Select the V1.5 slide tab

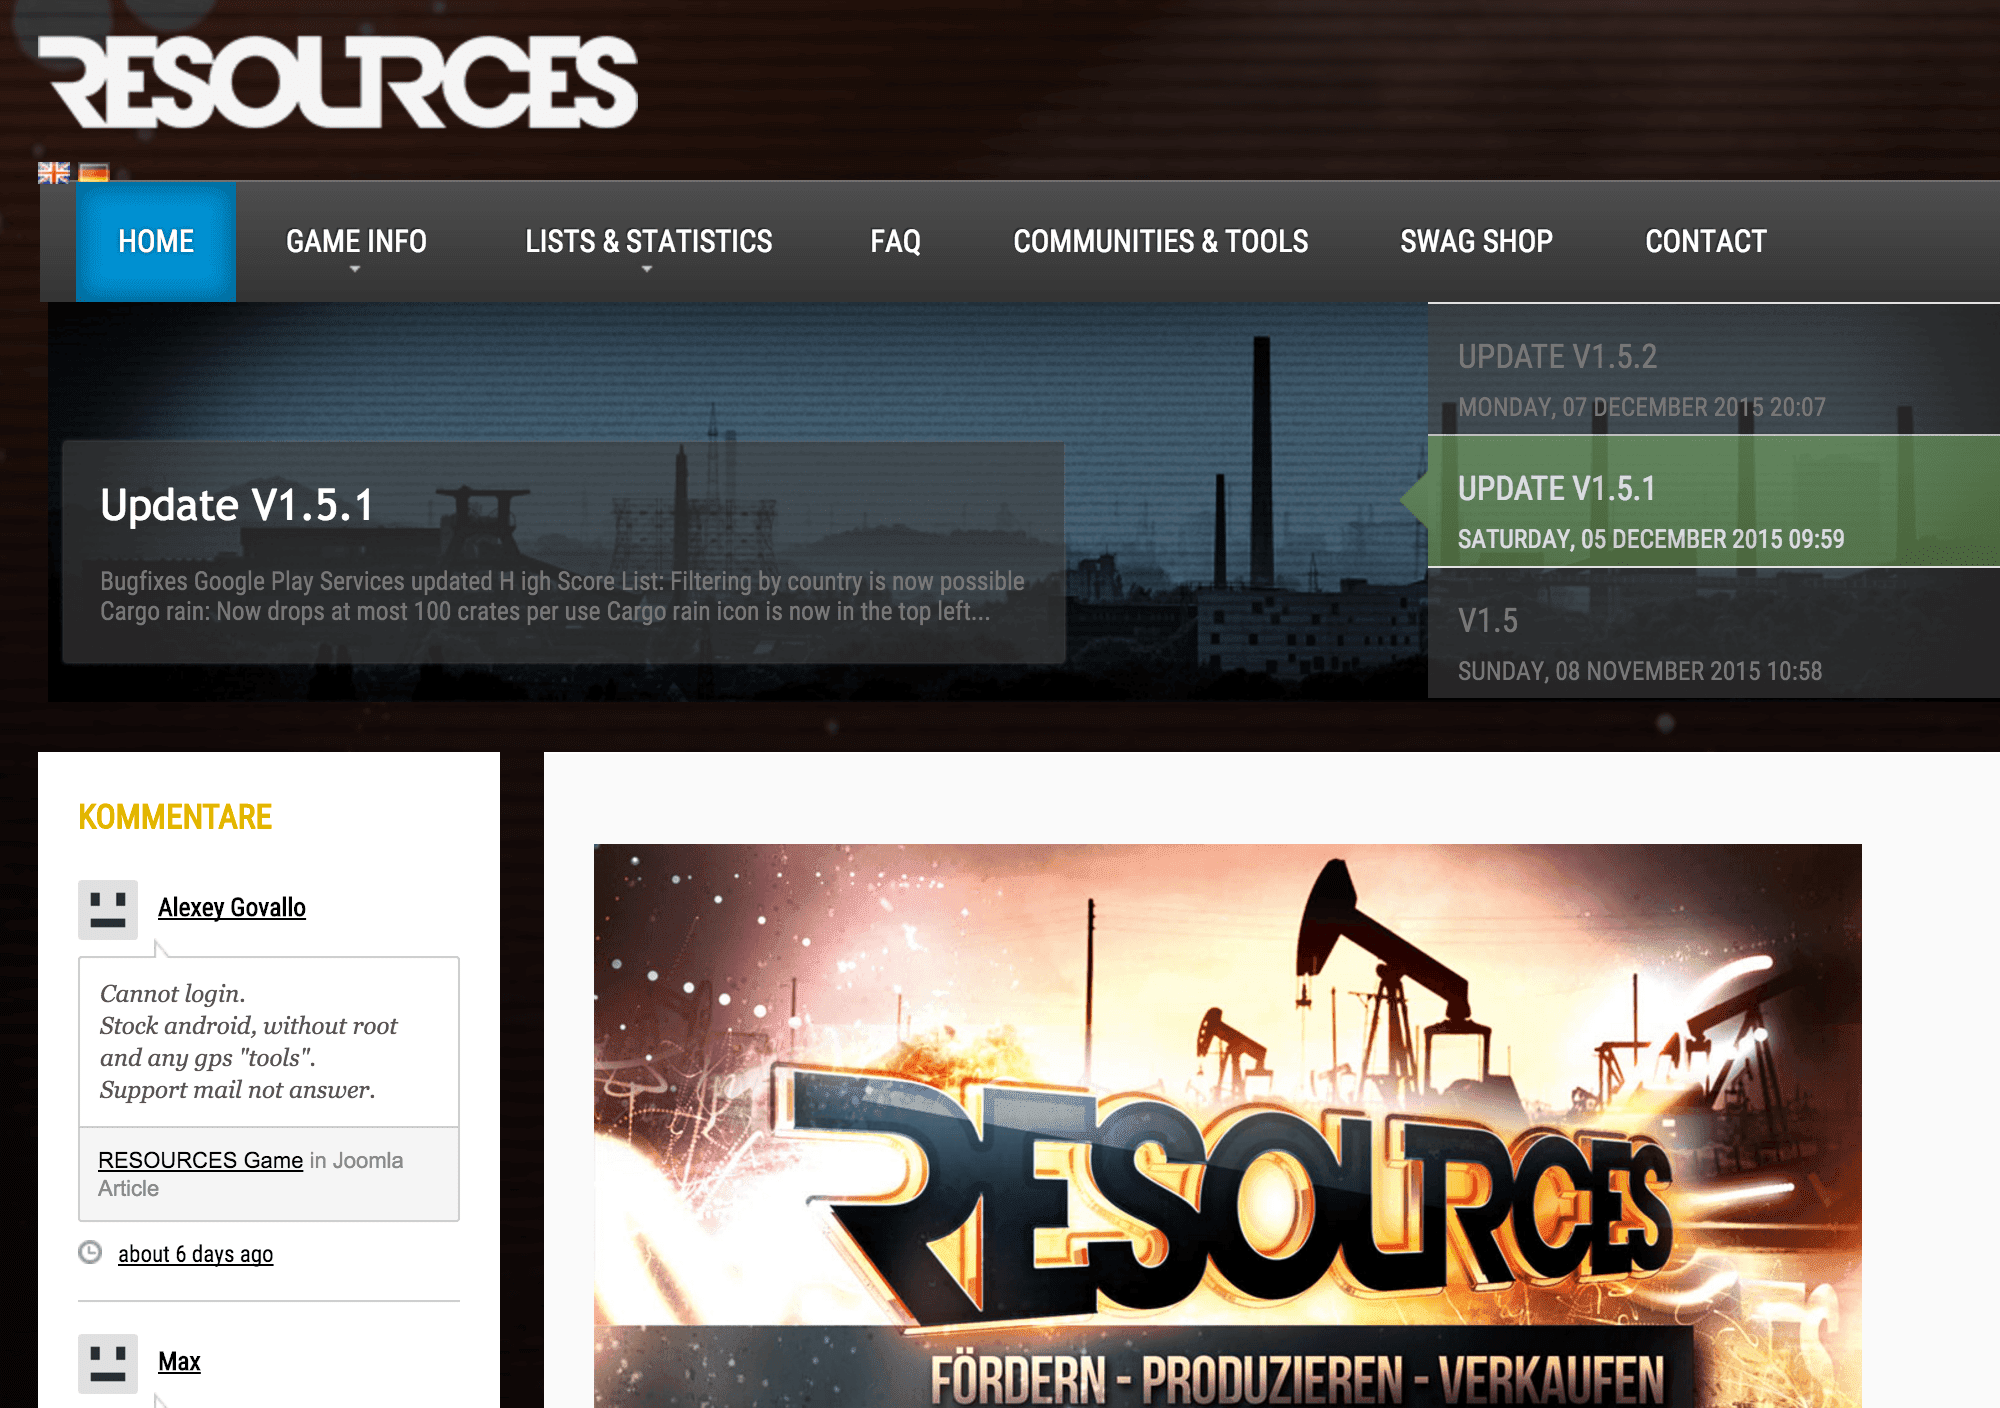click(1714, 633)
